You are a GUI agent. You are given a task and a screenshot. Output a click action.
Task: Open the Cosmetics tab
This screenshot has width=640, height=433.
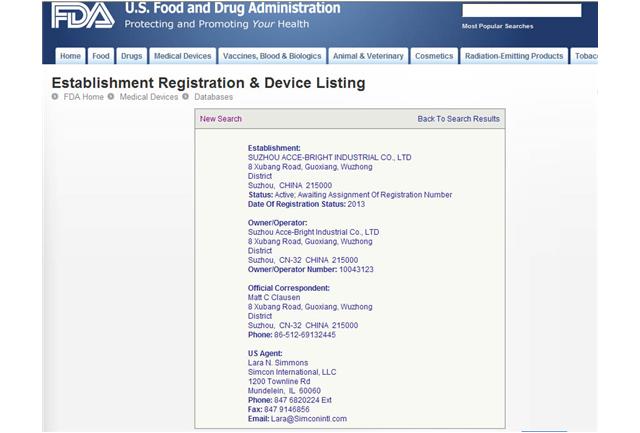coord(434,56)
